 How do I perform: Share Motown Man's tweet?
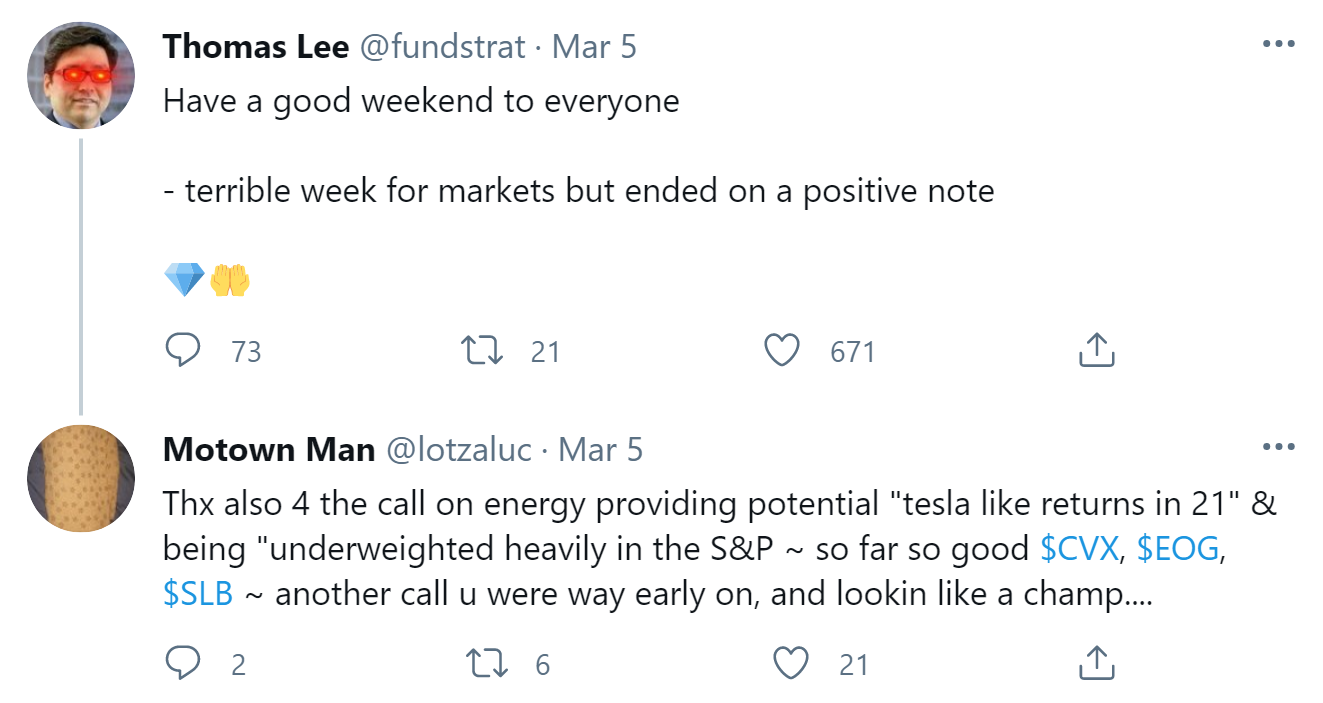coord(1096,664)
